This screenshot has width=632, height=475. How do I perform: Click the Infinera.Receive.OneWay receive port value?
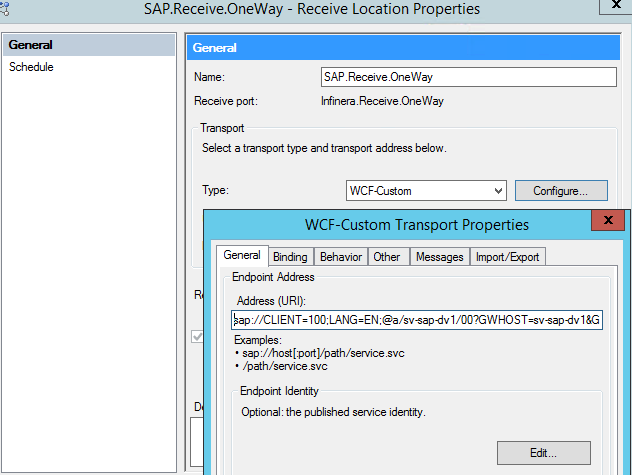coord(382,101)
